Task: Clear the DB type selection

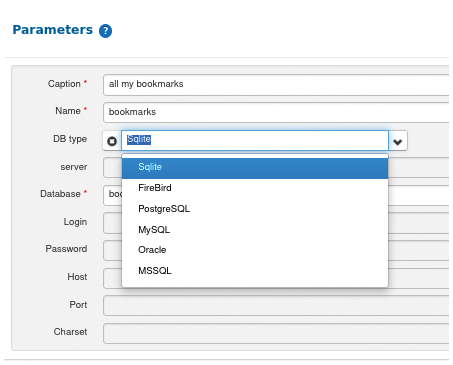Action: click(x=112, y=141)
